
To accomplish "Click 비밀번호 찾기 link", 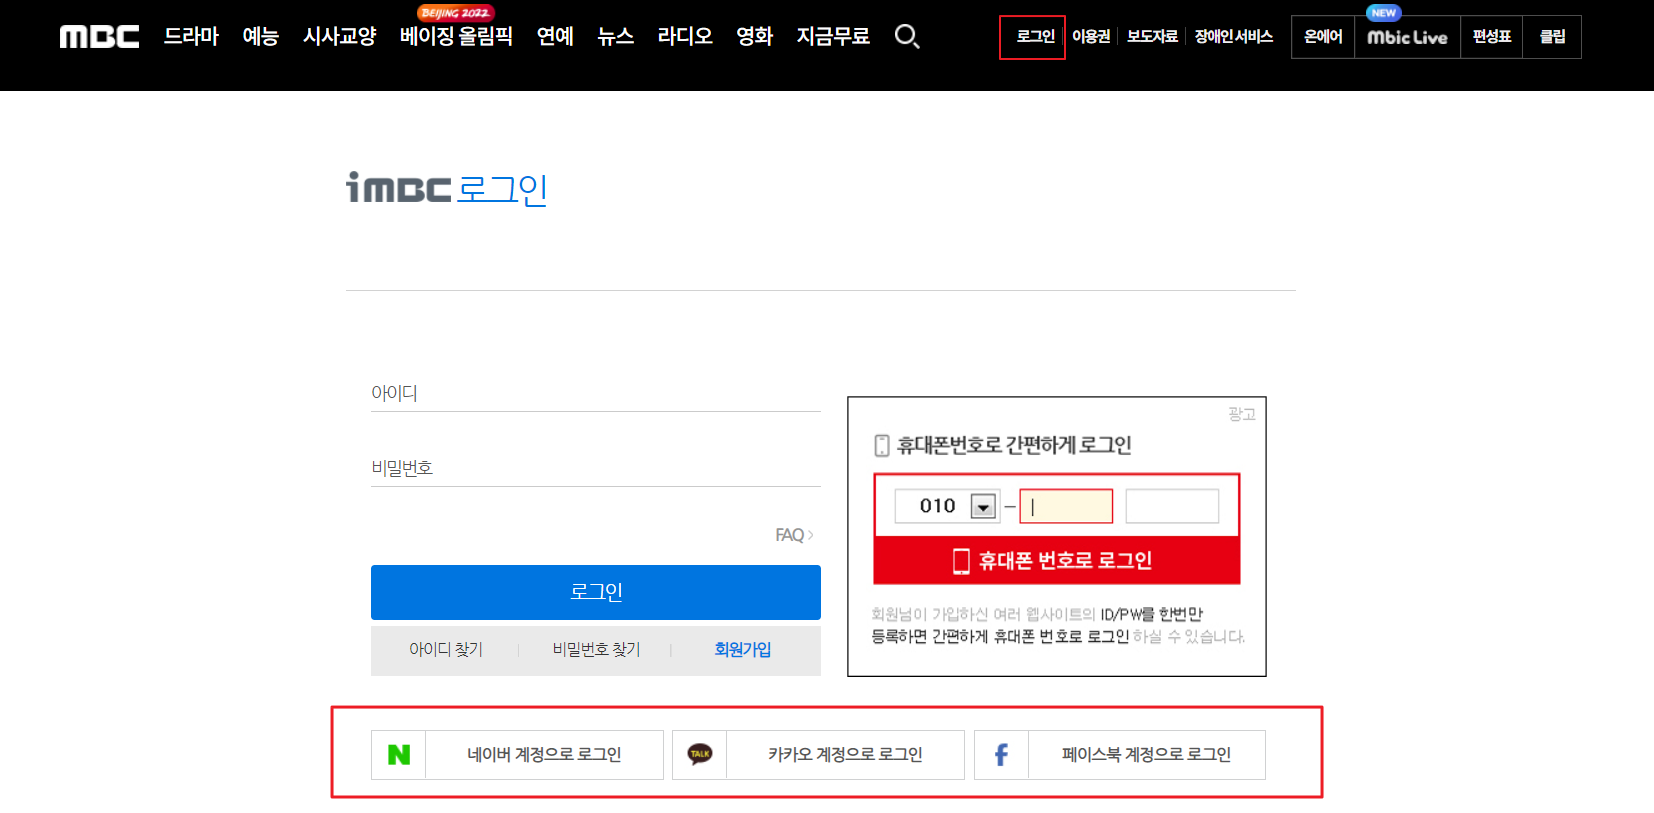I will tap(596, 650).
